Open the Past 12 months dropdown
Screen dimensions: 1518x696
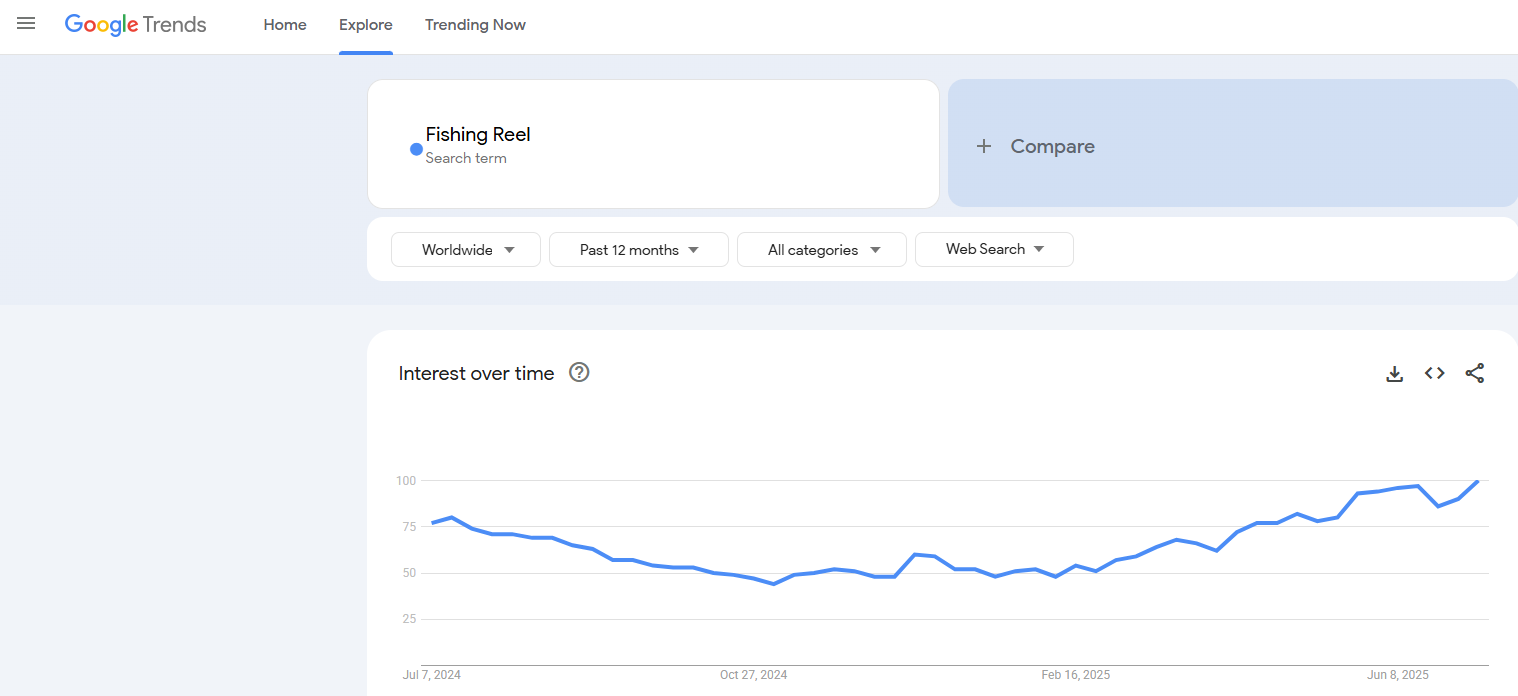tap(639, 250)
